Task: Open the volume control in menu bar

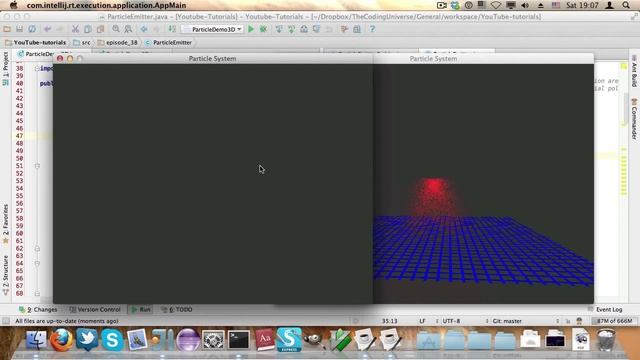Action: pyautogui.click(x=525, y=5)
